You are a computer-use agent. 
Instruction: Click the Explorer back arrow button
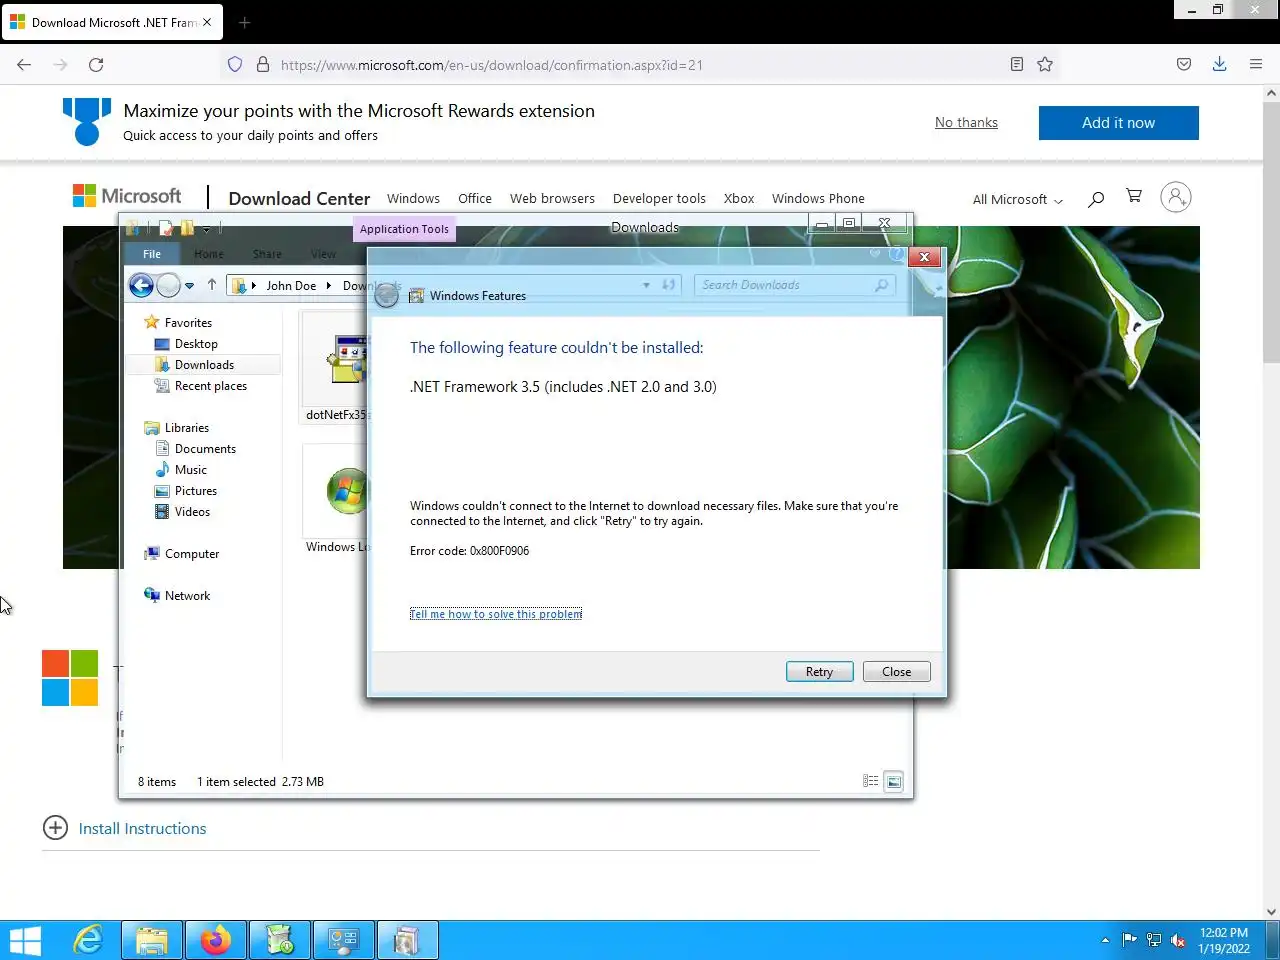tap(141, 286)
